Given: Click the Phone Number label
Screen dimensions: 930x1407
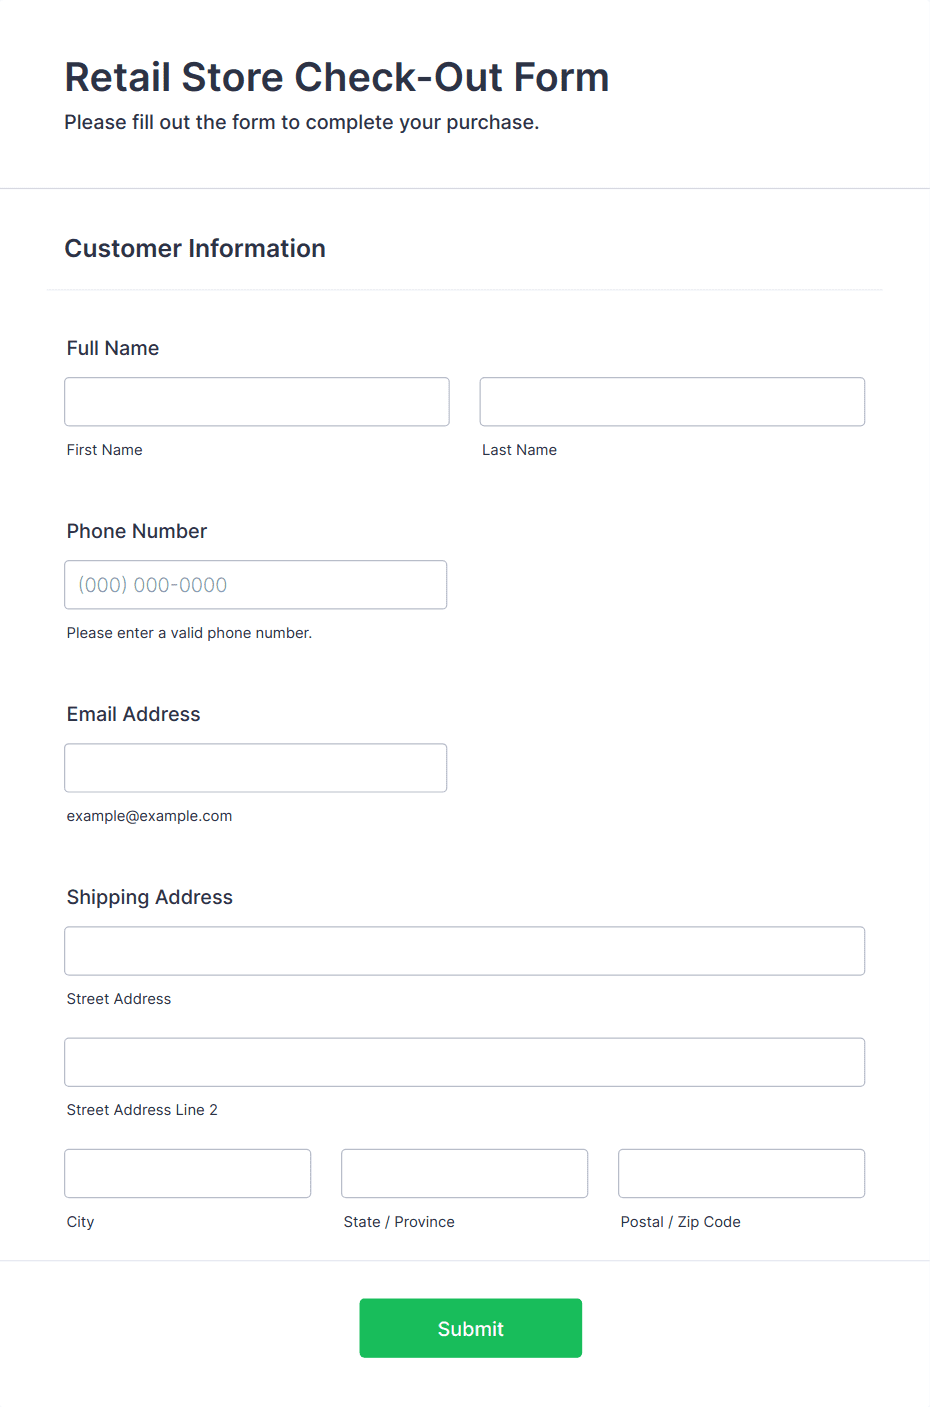Looking at the screenshot, I should coord(137,531).
